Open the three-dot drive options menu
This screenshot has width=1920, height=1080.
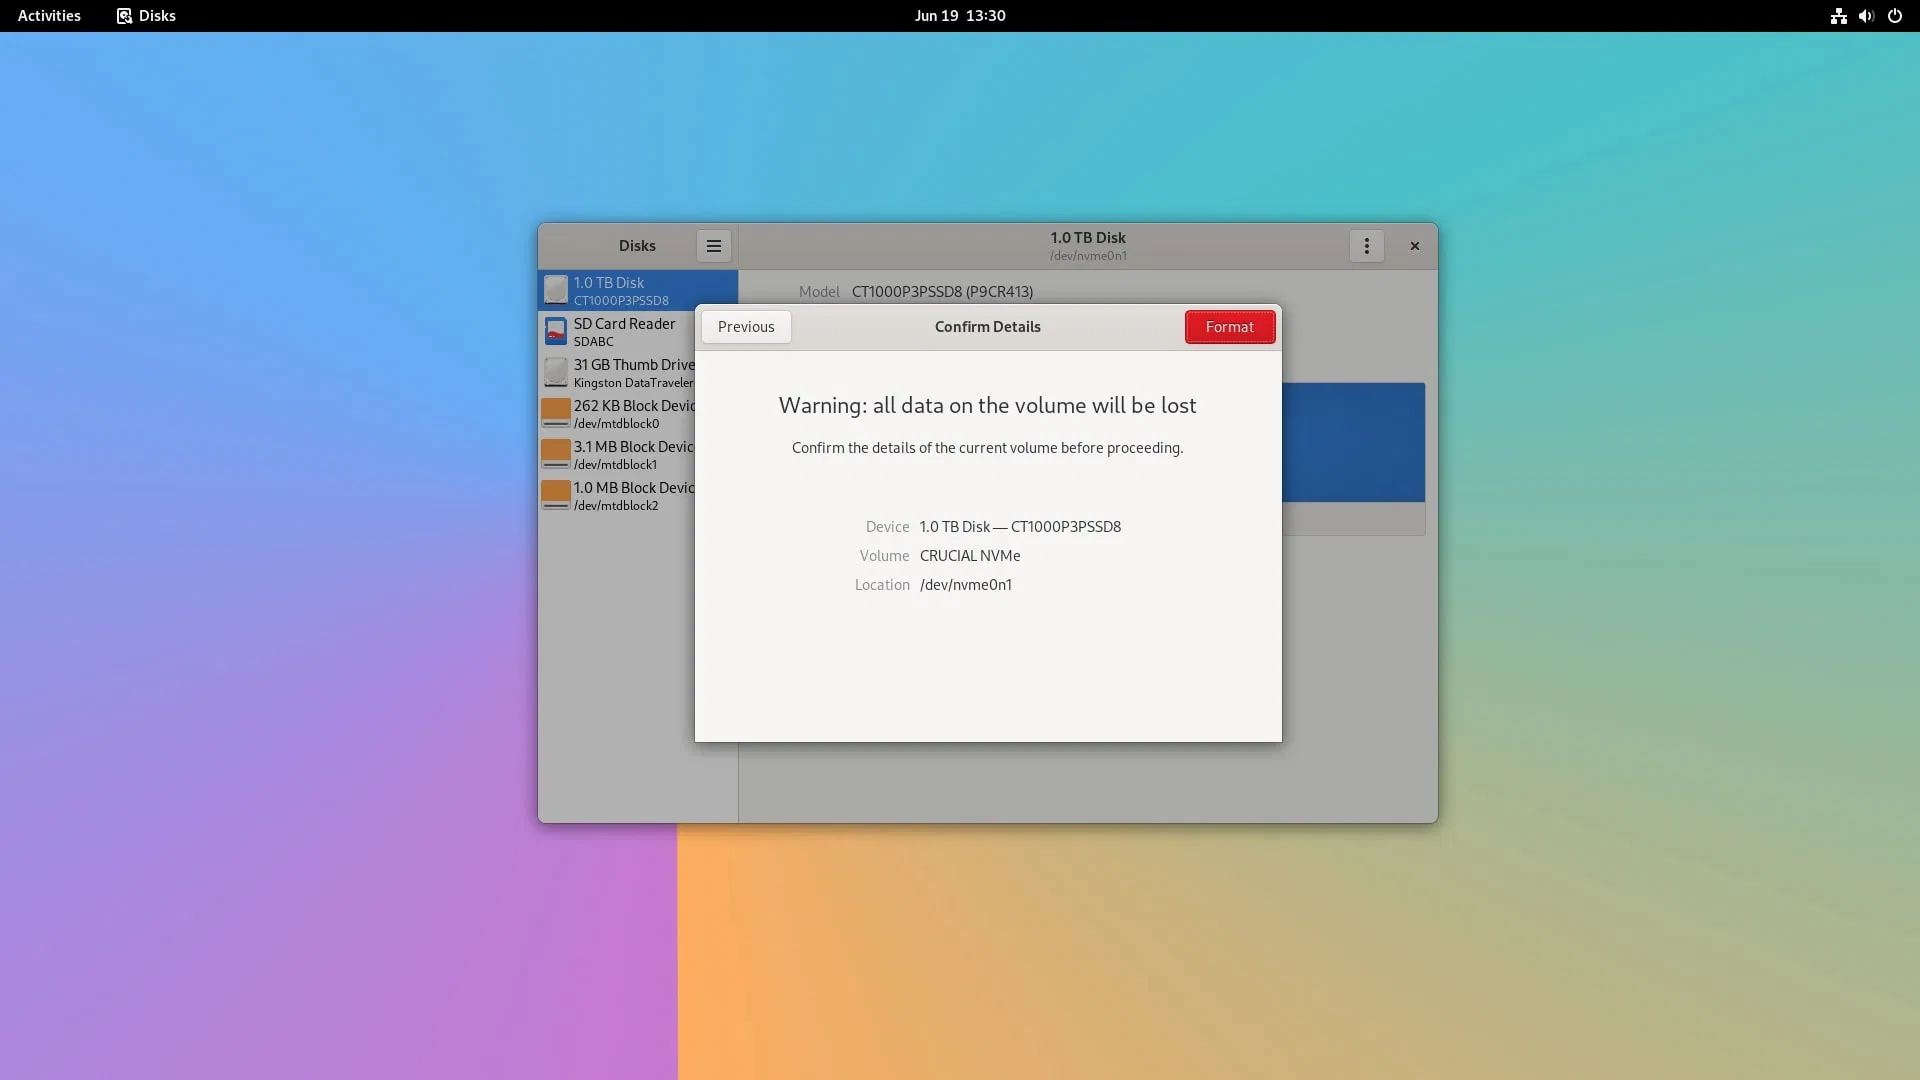(x=1366, y=246)
